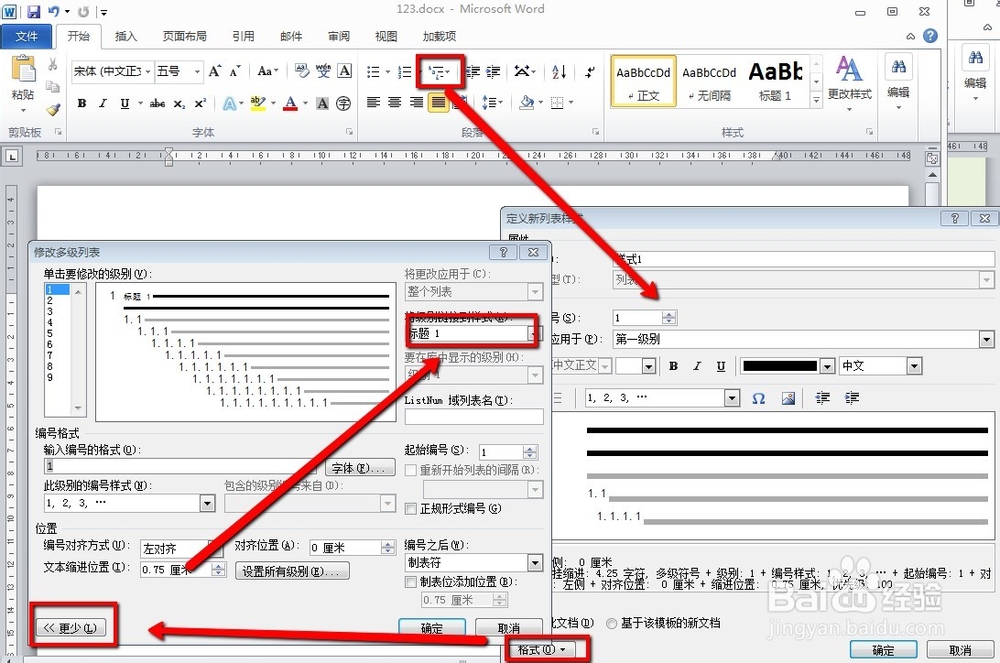Viewport: 1000px width, 663px height.
Task: Click the Format Painter brush icon
Action: tap(54, 110)
